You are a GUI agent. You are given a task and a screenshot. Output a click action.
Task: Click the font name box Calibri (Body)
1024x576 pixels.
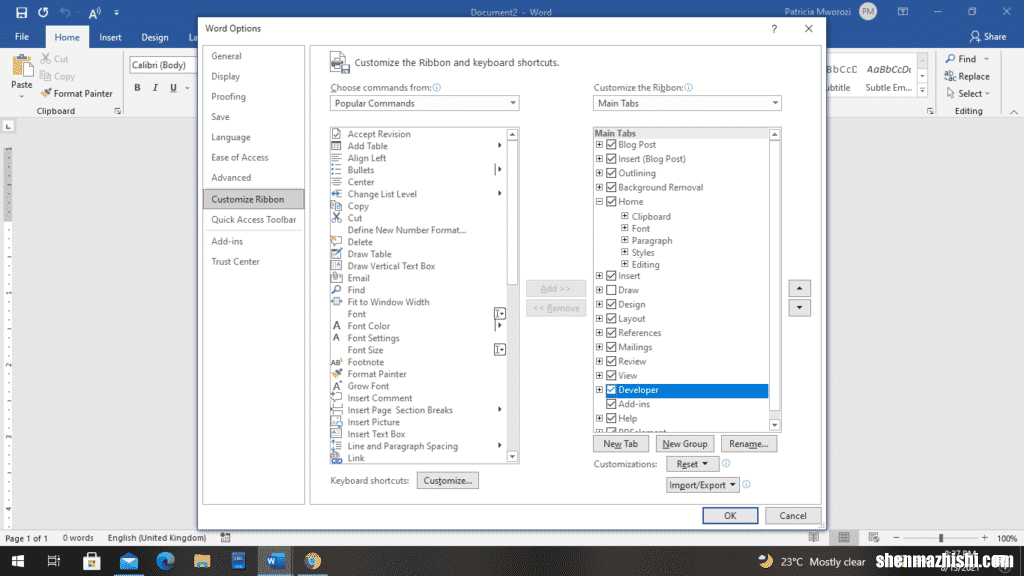(x=161, y=65)
